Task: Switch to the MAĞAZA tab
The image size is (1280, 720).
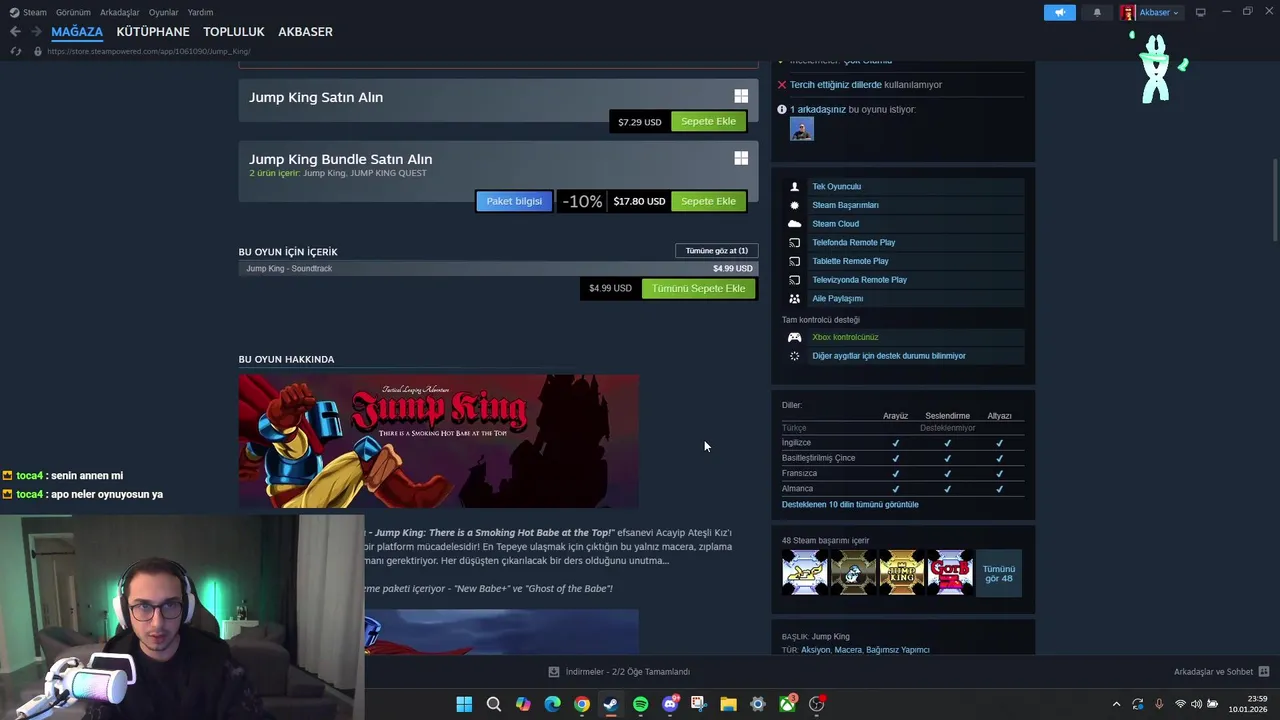Action: tap(77, 32)
